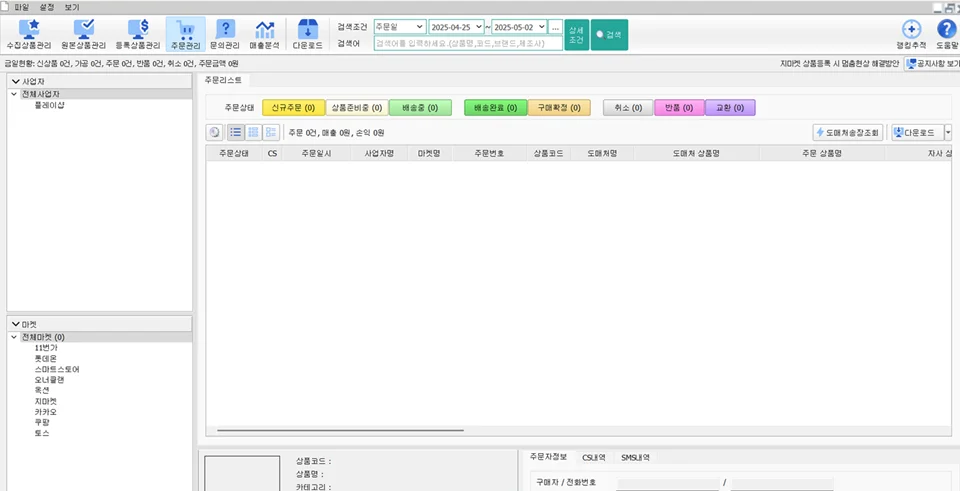Select 지마켓 market
The image size is (960, 491).
coord(46,401)
